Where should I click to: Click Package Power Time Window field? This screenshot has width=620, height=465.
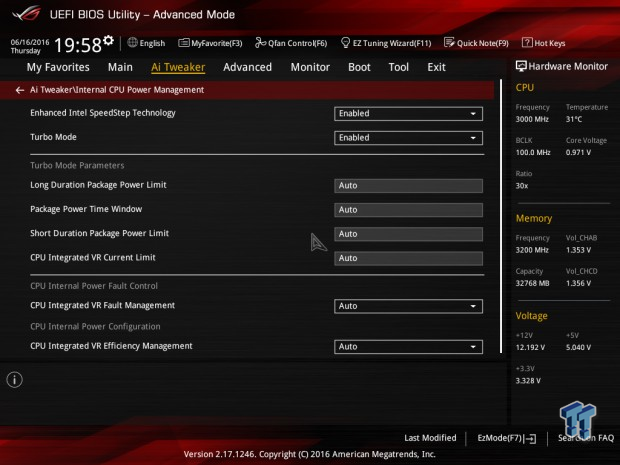408,210
